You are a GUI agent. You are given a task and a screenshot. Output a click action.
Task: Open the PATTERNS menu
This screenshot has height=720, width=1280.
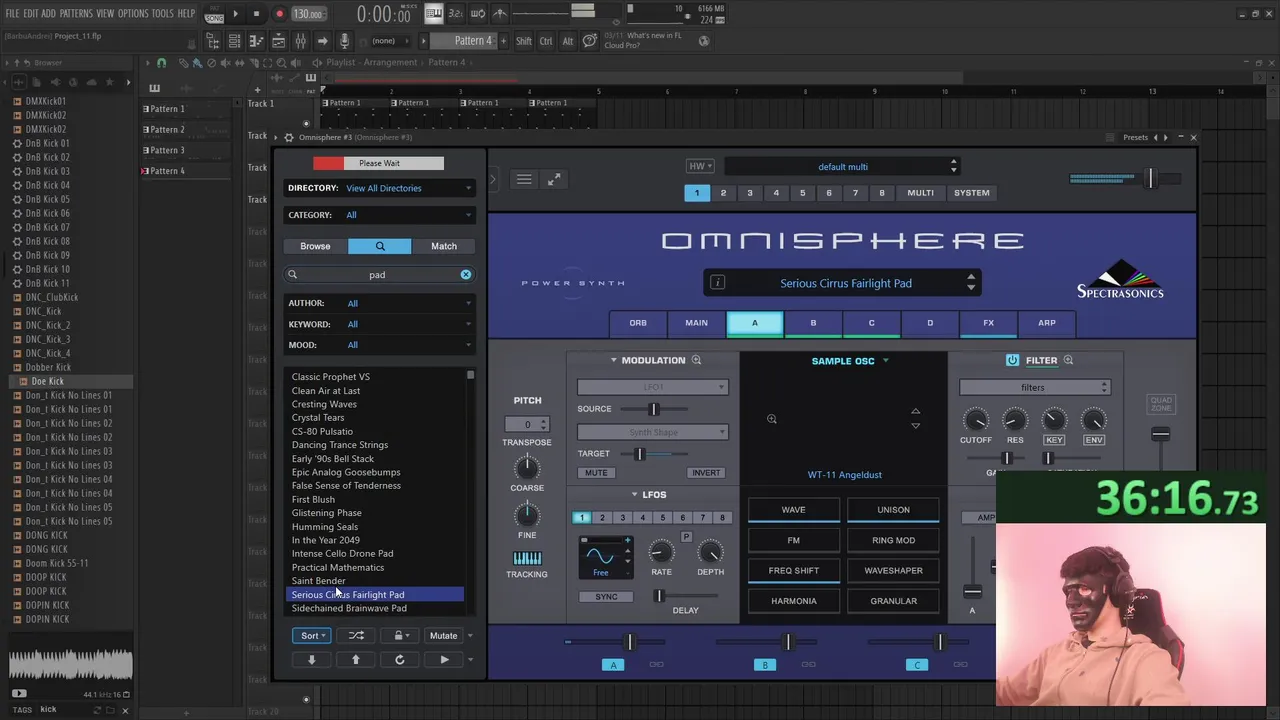click(76, 13)
